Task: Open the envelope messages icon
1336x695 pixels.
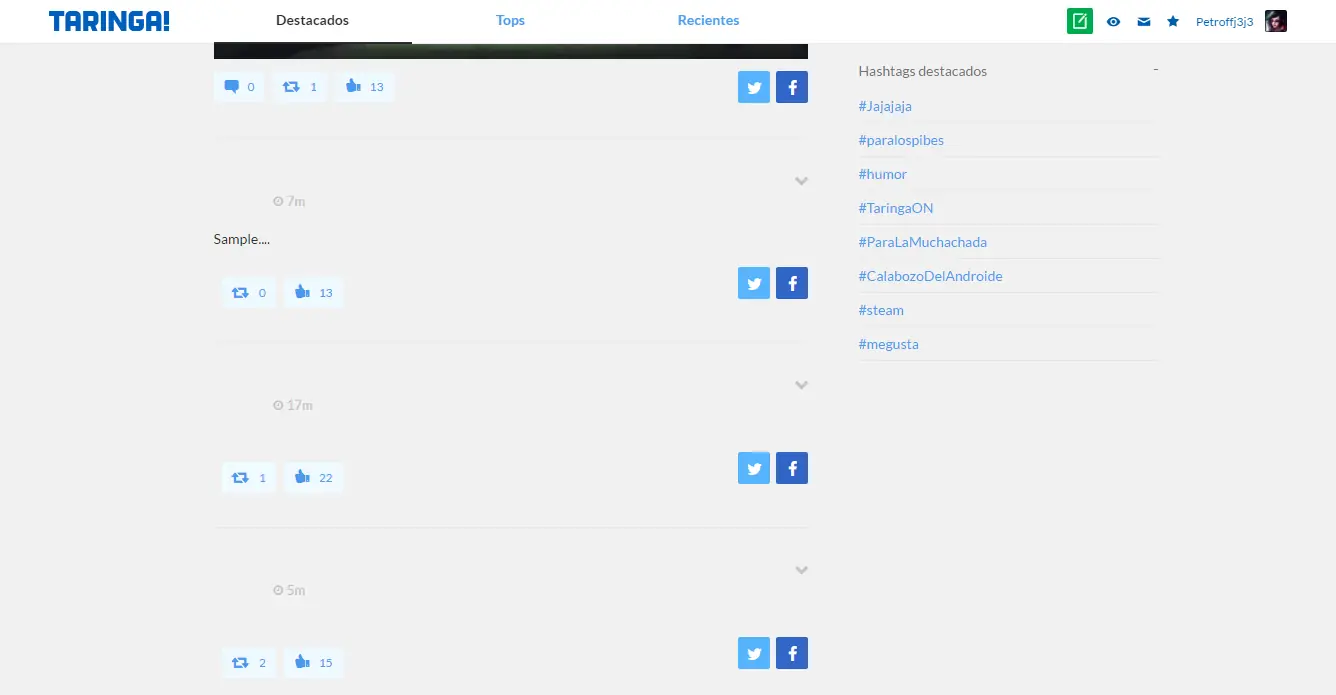Action: click(1144, 21)
